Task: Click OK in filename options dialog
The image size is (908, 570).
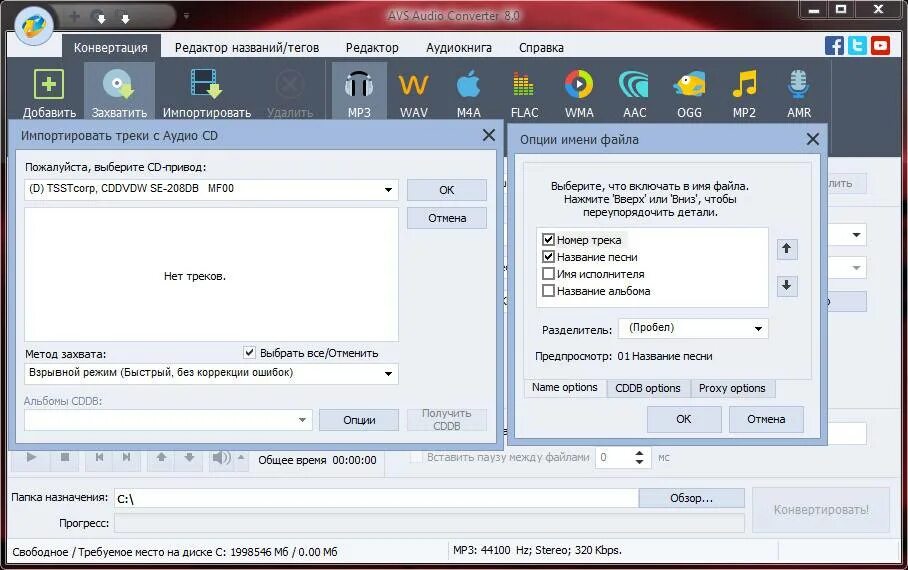Action: click(684, 419)
